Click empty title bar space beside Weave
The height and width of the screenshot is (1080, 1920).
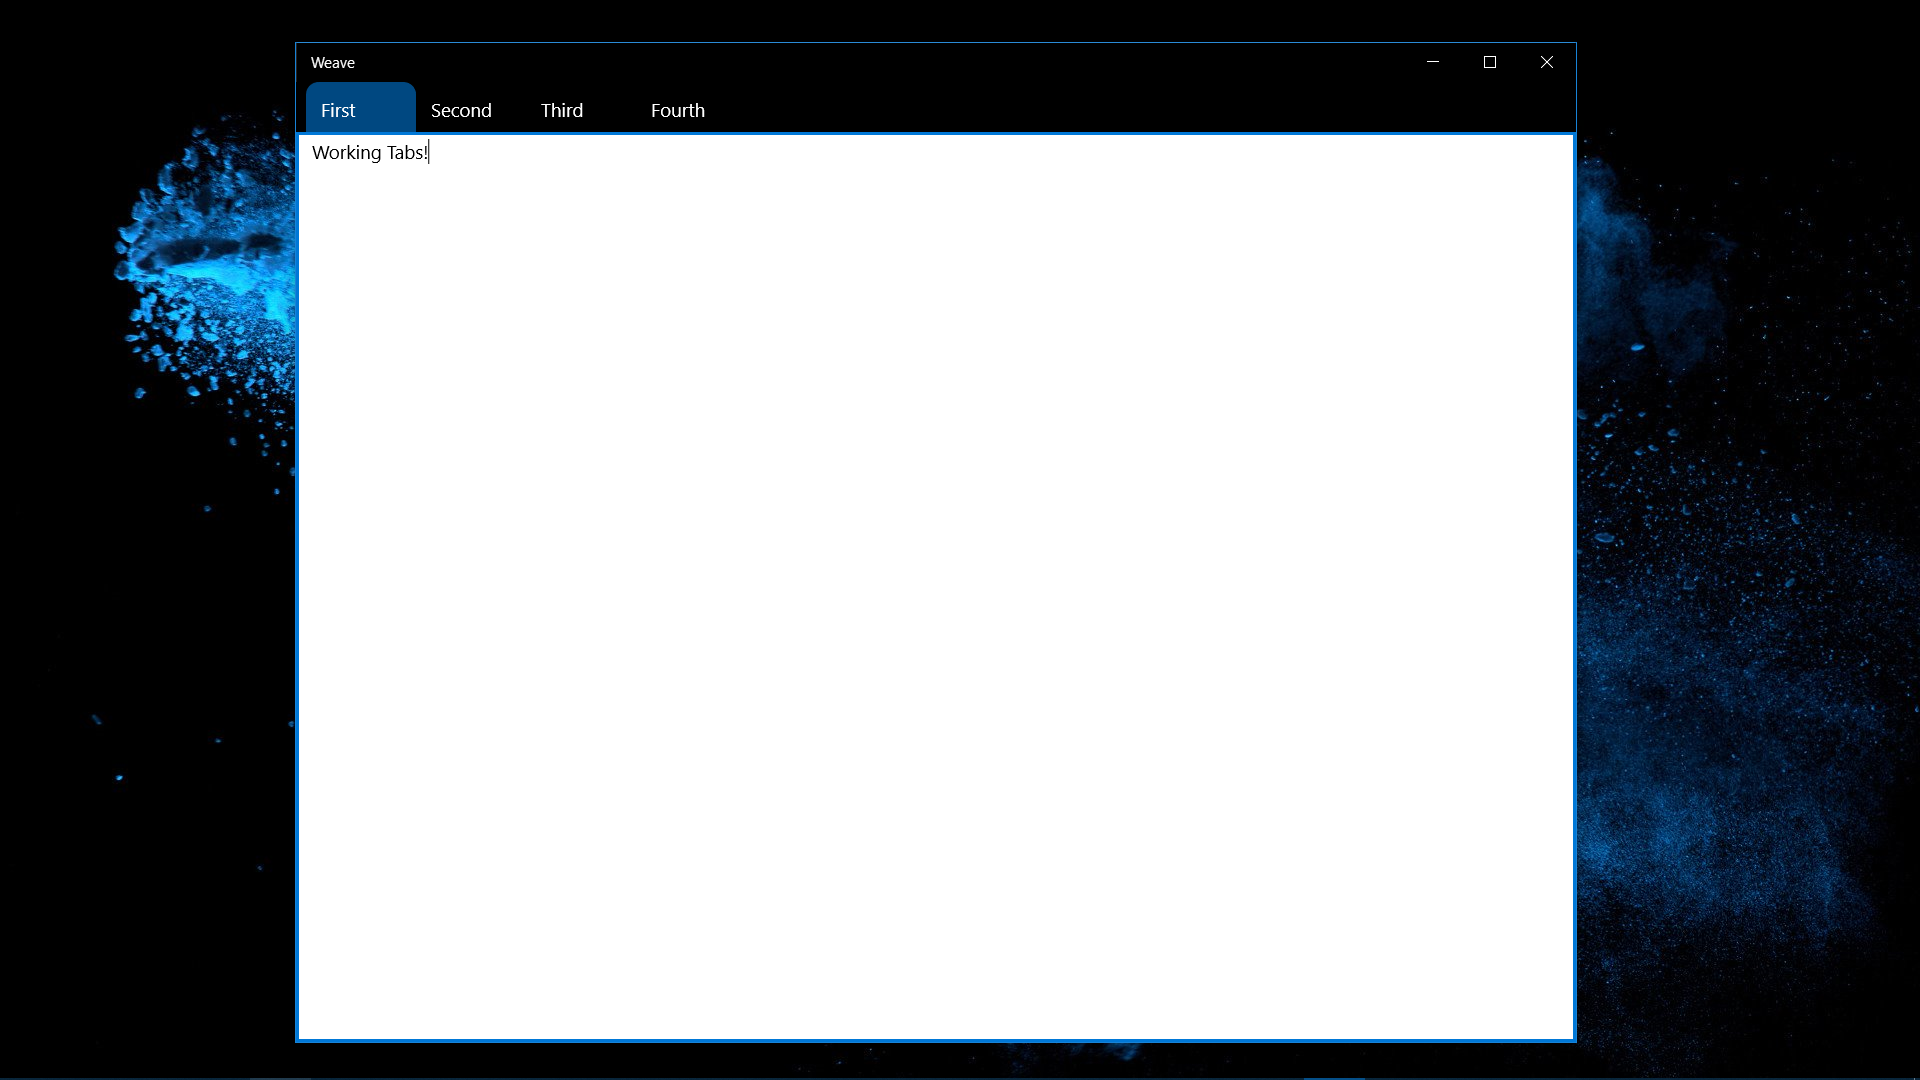(x=850, y=62)
